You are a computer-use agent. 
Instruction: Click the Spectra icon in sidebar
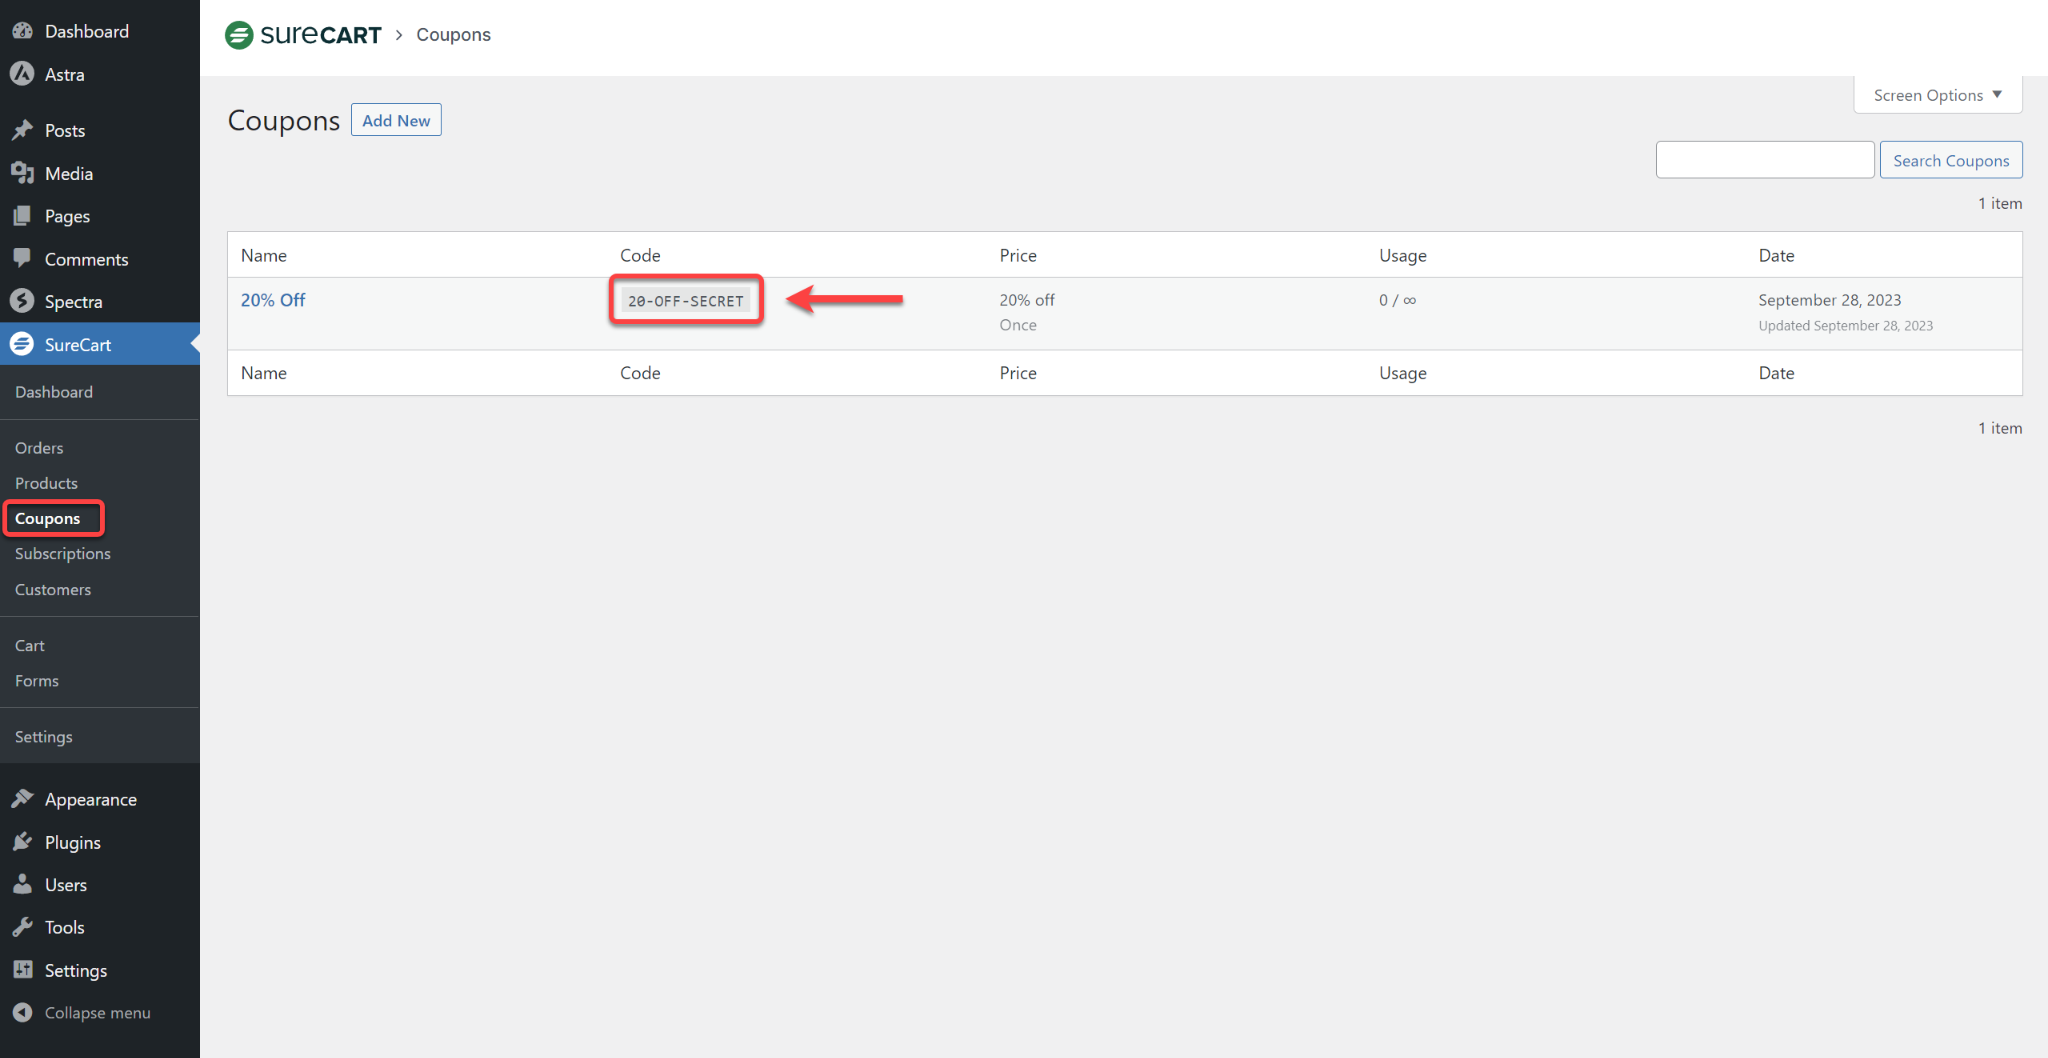click(x=22, y=301)
